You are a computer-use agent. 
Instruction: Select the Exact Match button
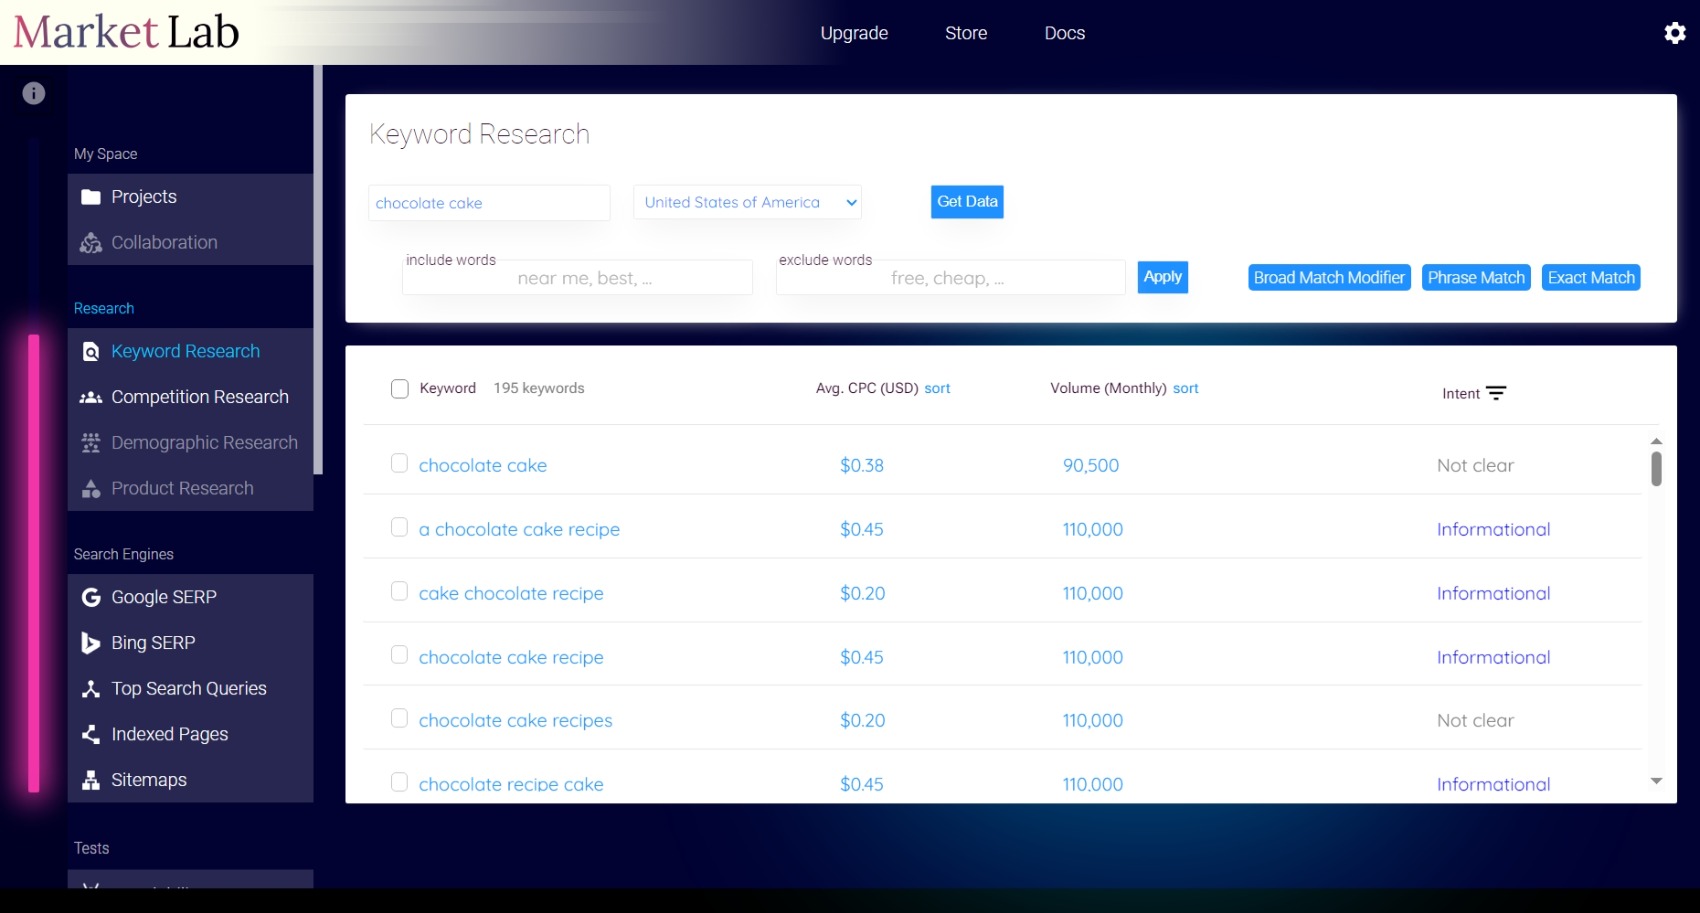(x=1591, y=278)
